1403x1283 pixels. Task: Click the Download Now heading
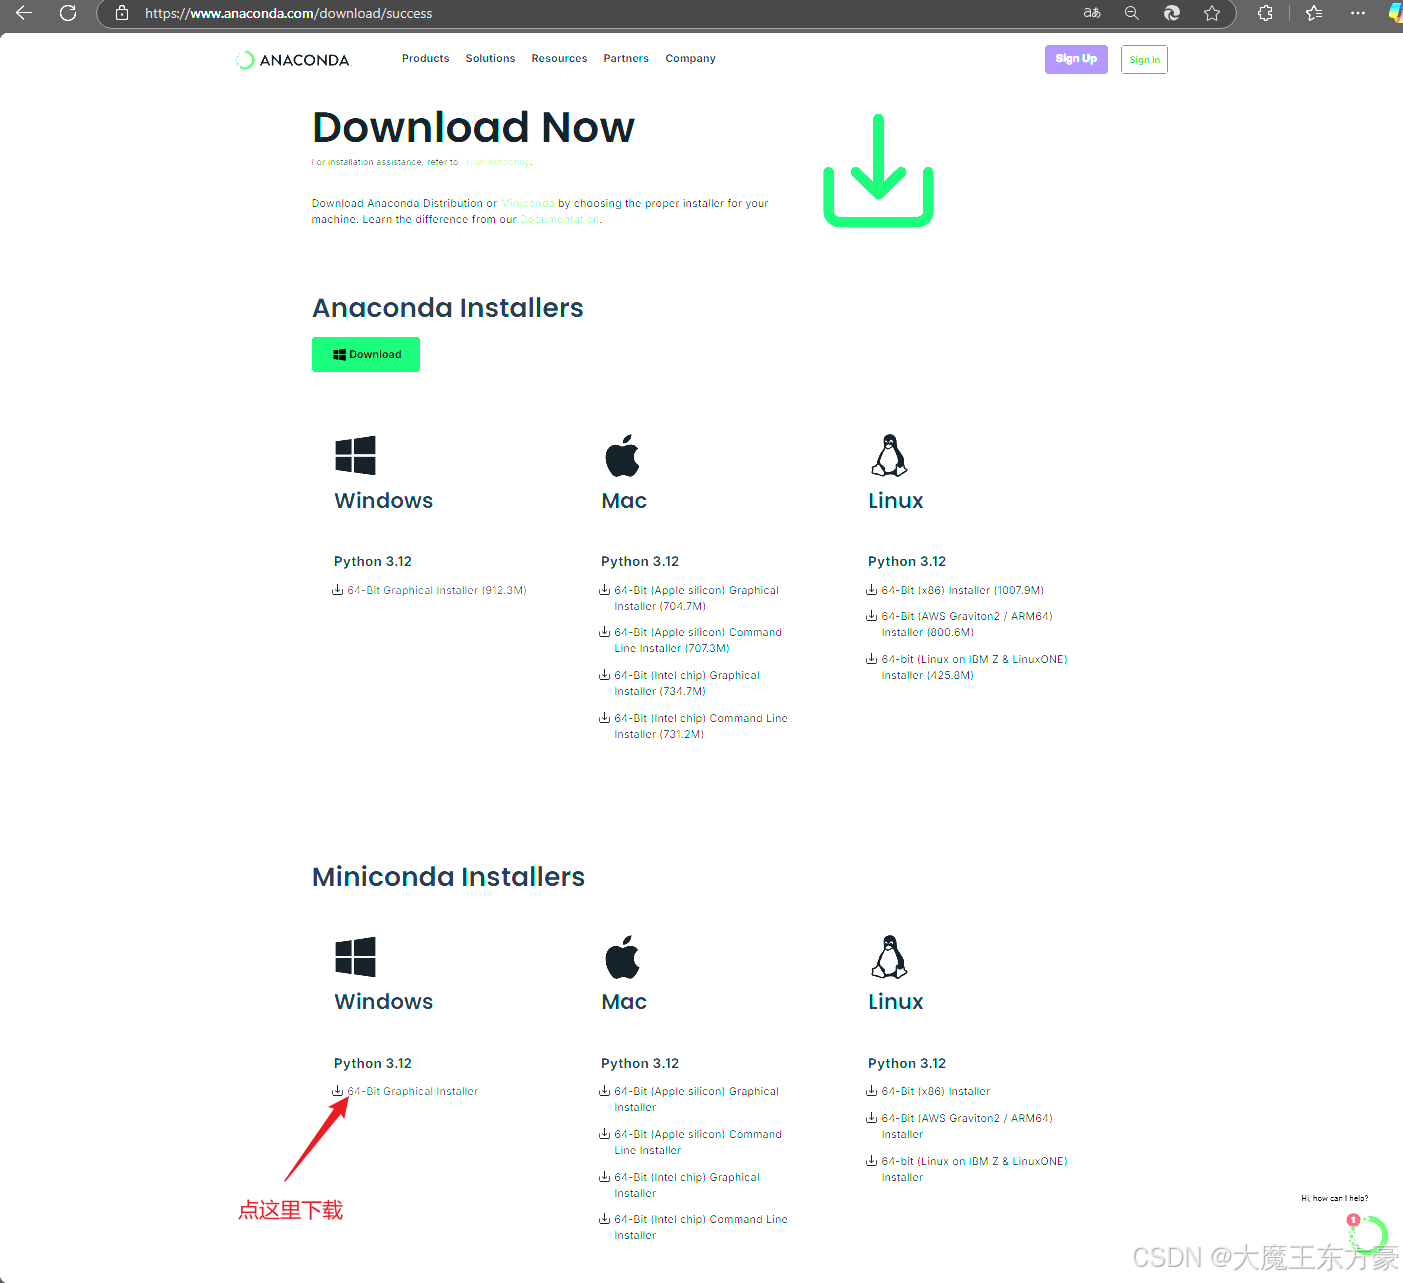click(x=473, y=127)
